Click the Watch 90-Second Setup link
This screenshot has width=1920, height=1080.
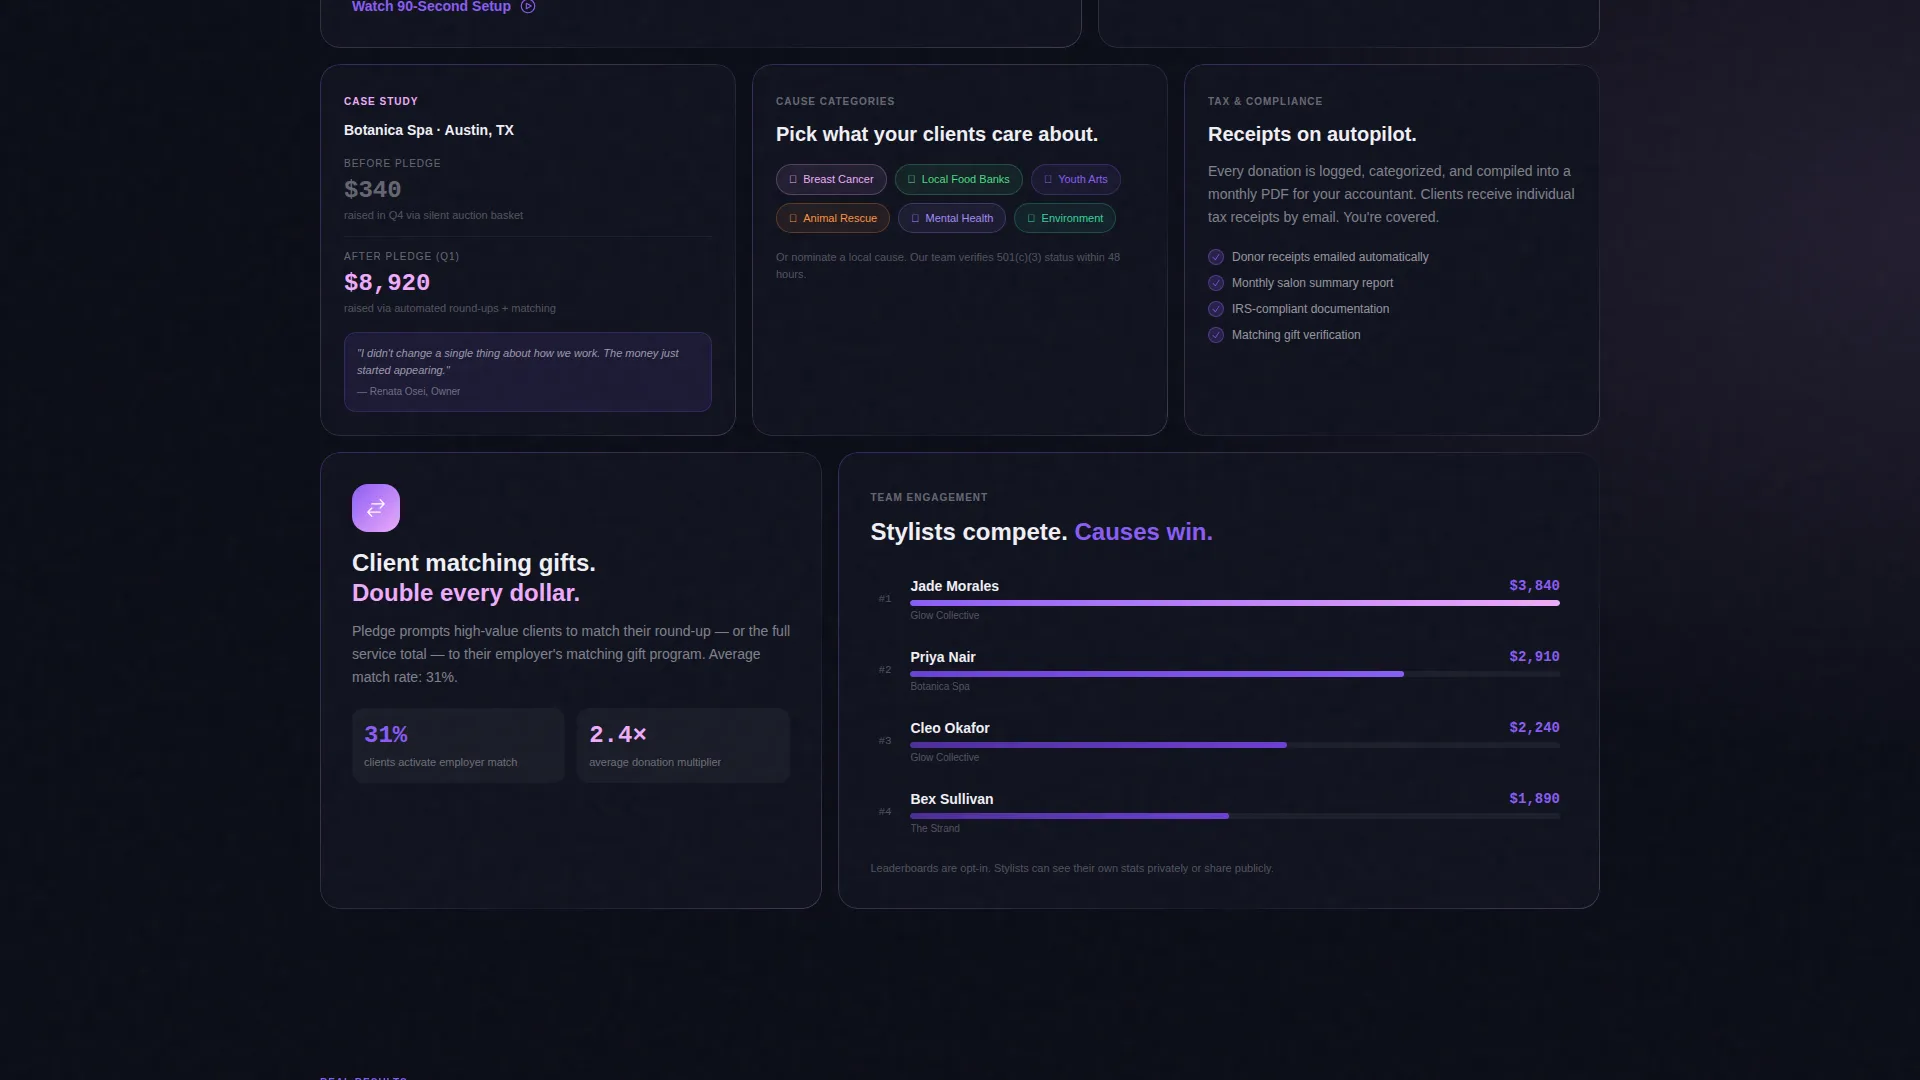coord(443,7)
